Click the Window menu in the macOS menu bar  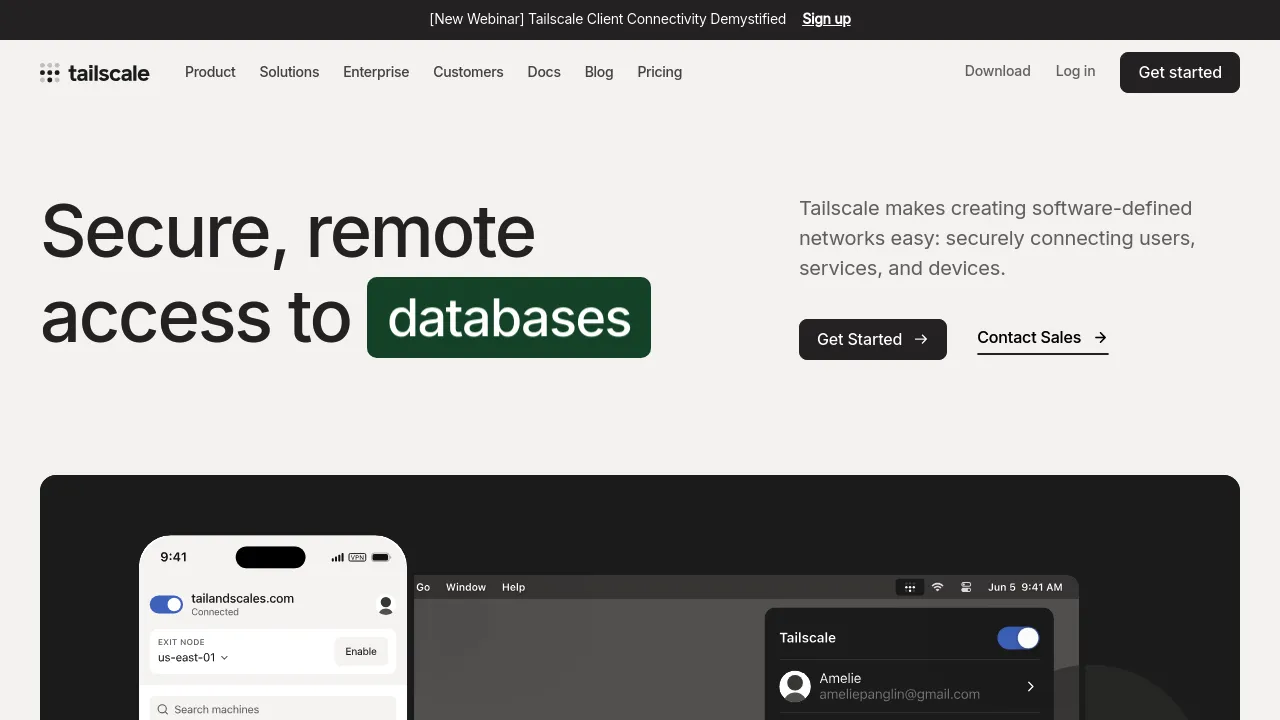click(466, 587)
